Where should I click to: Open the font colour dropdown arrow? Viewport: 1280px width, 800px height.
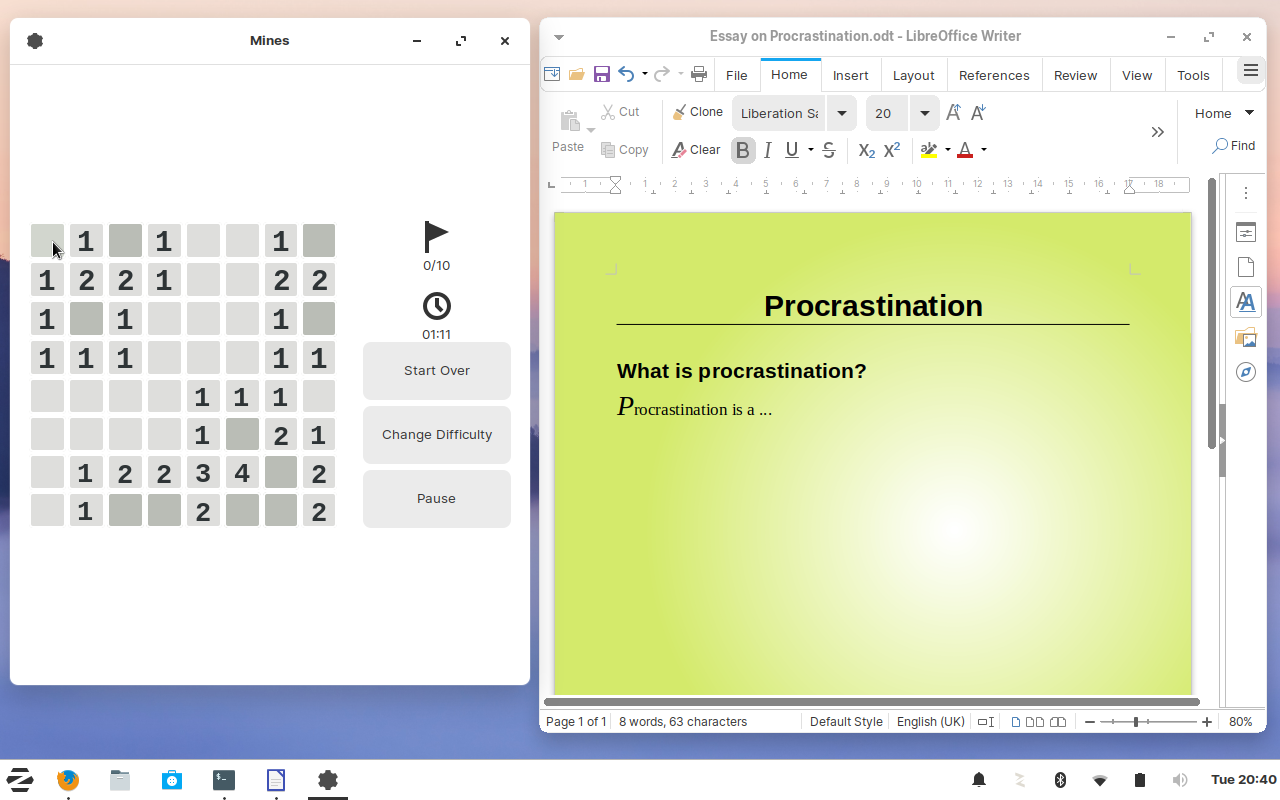point(984,150)
